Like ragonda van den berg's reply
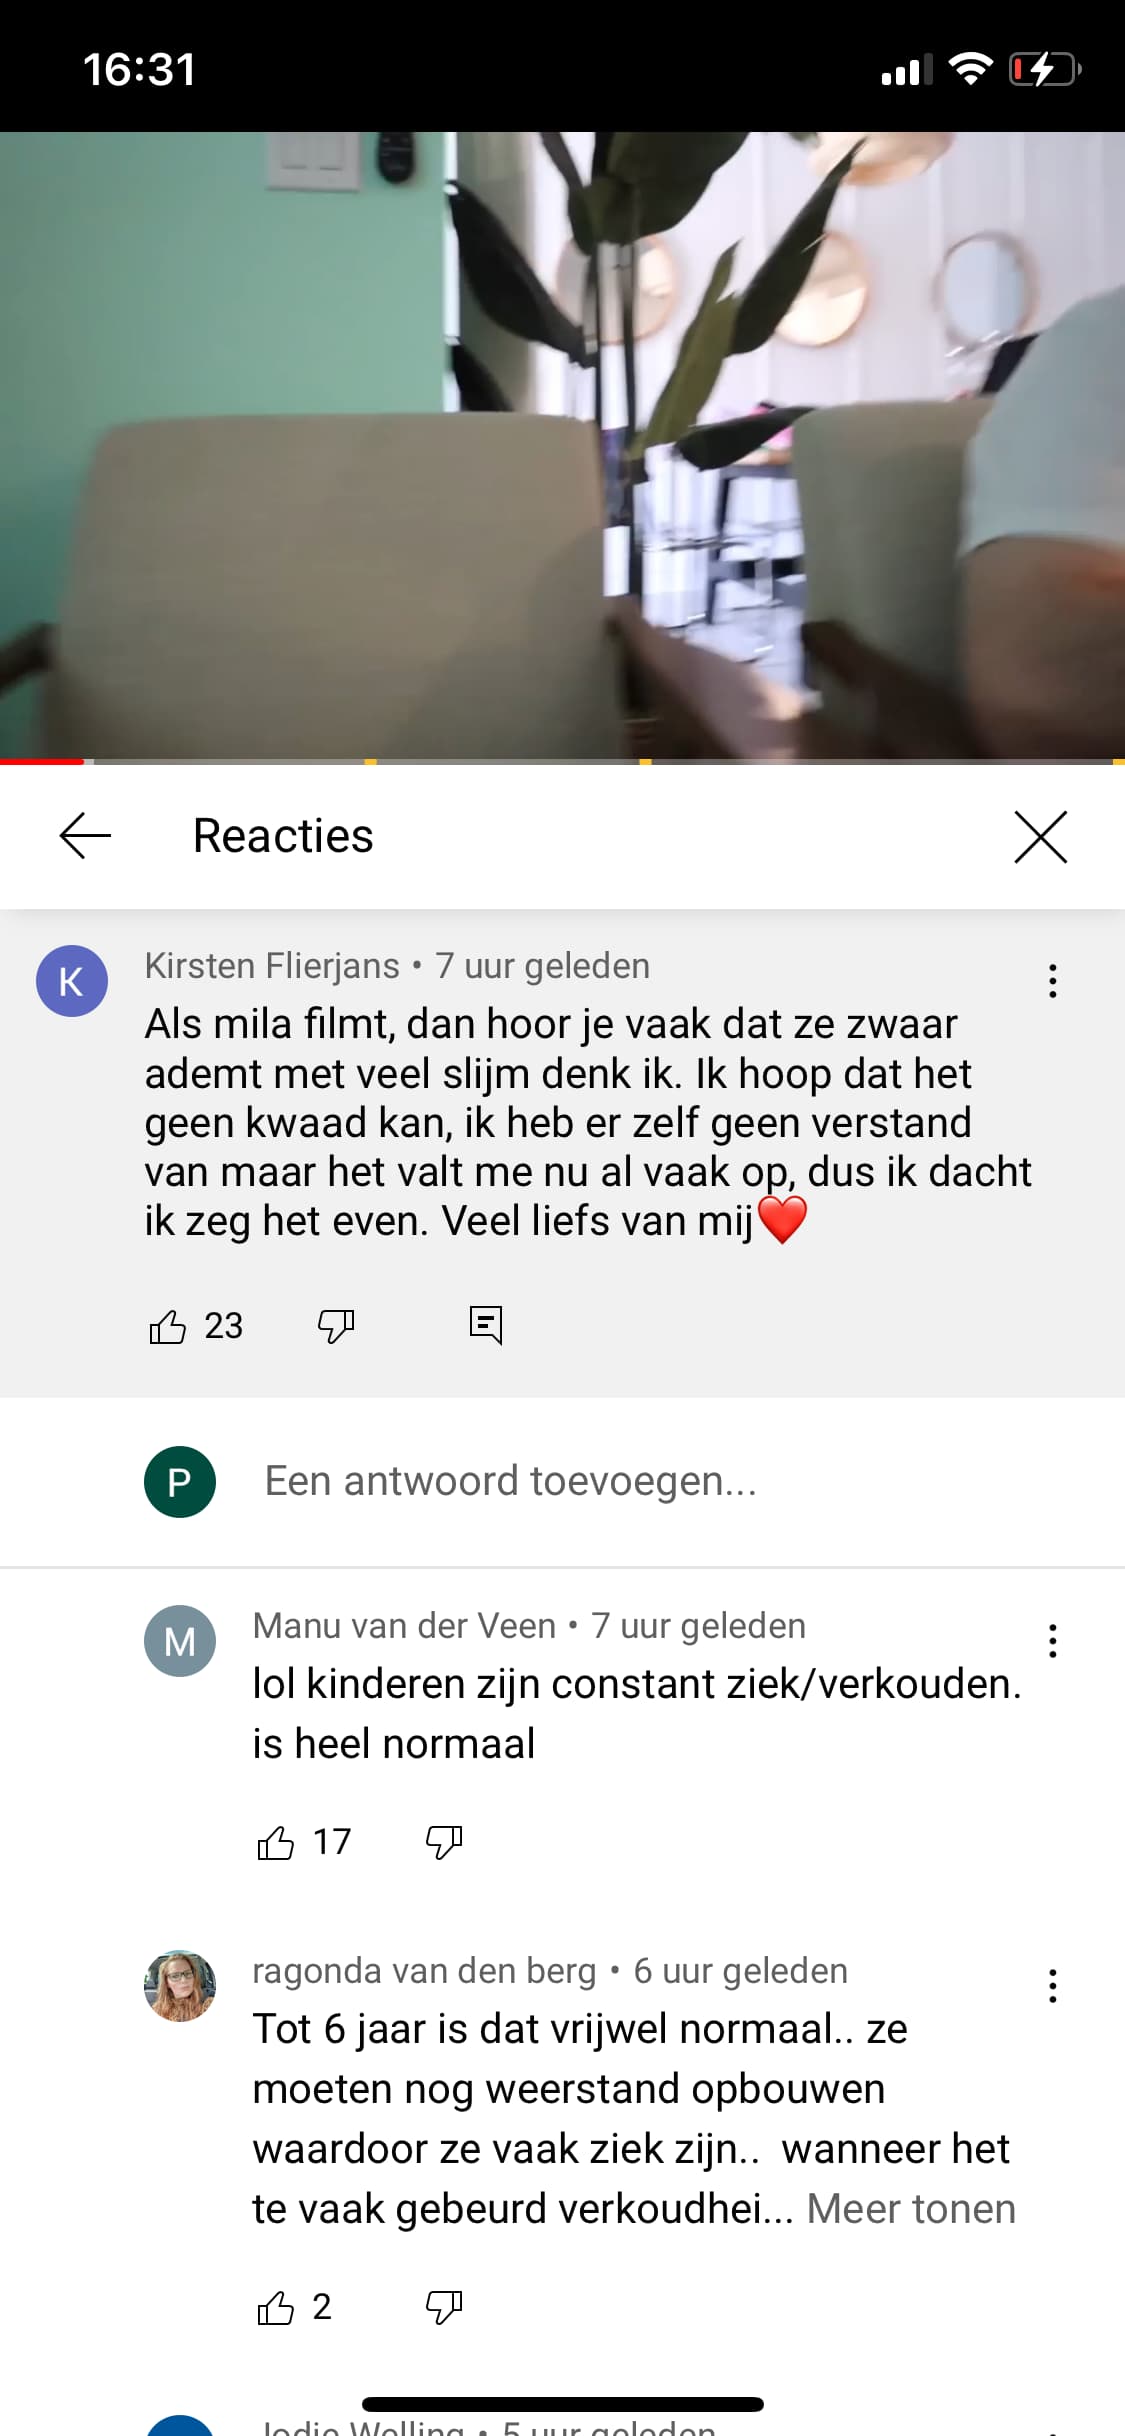This screenshot has width=1125, height=2436. [276, 2307]
